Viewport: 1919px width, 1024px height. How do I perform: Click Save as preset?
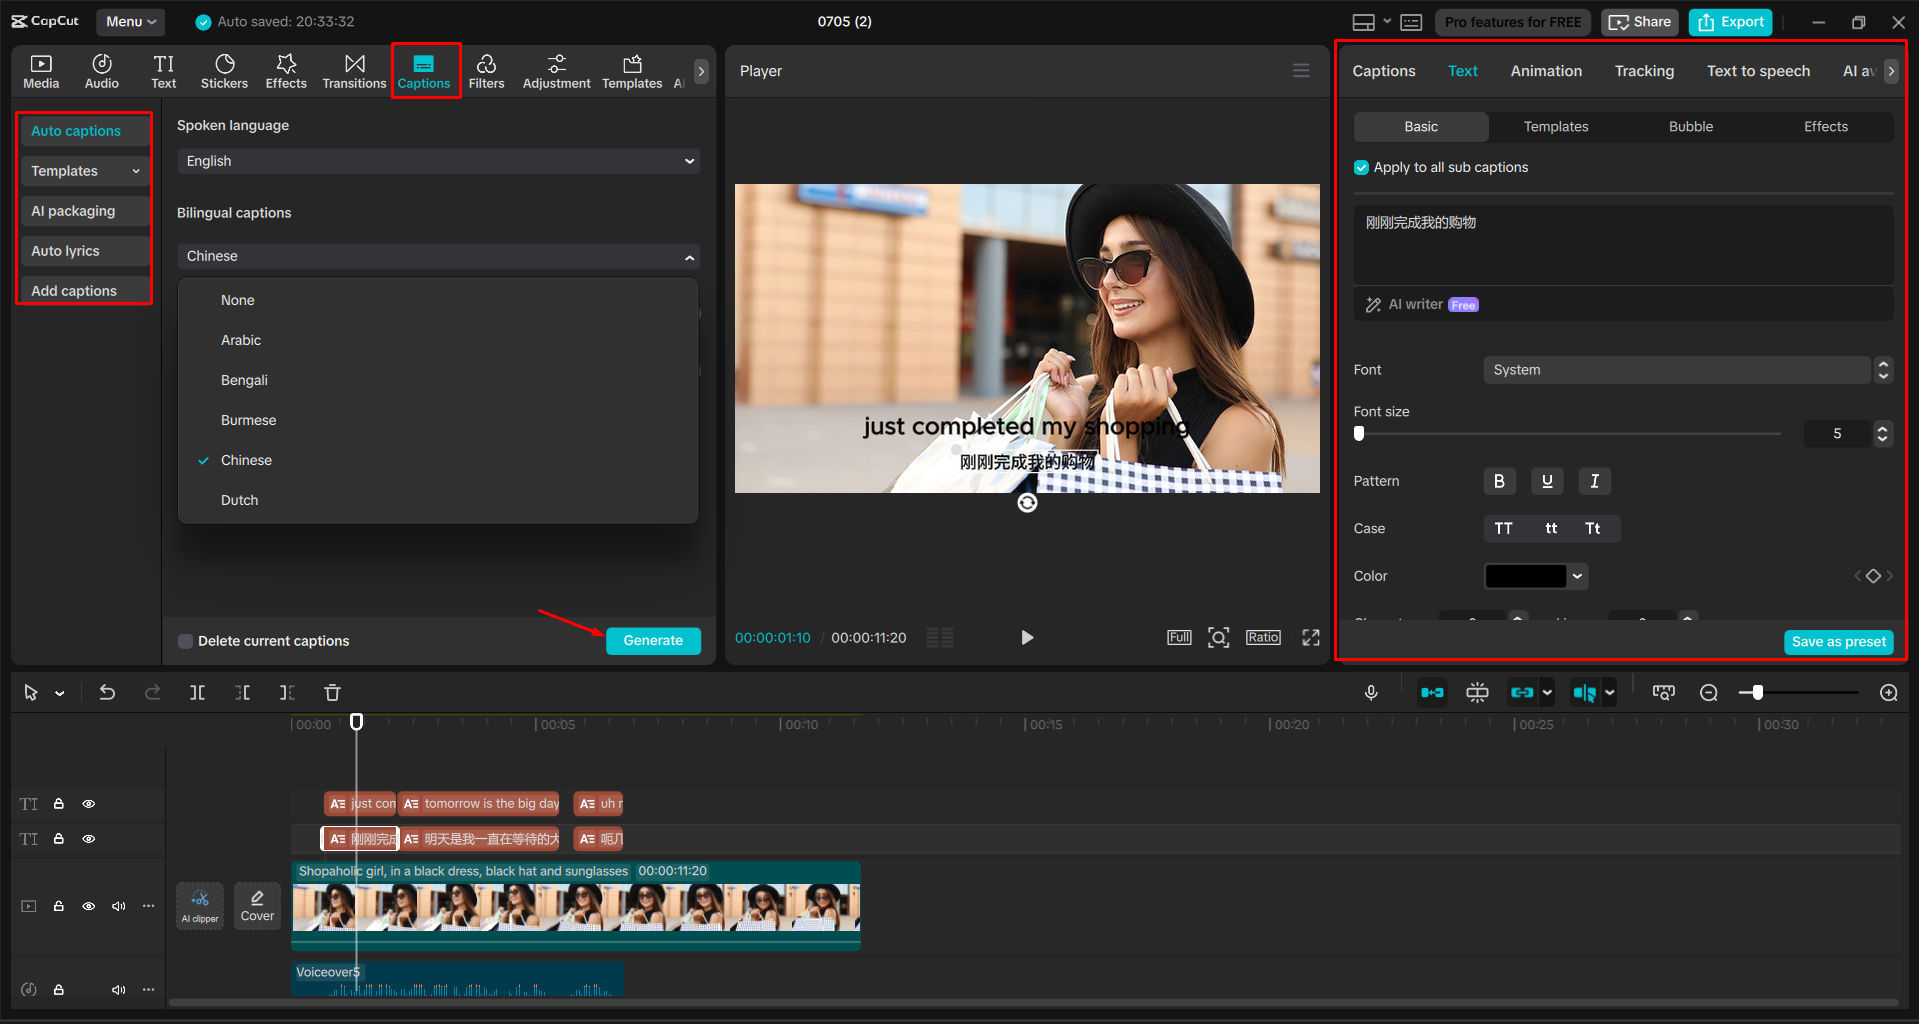click(x=1837, y=641)
